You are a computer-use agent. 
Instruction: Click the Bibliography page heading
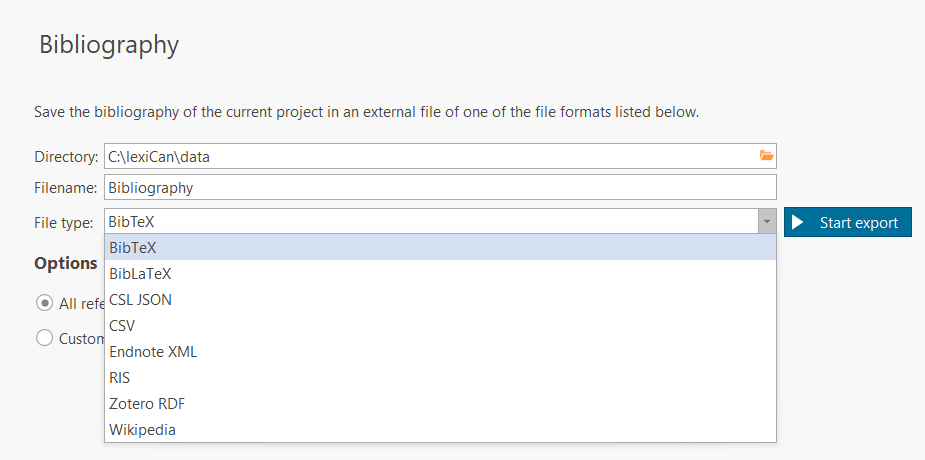(x=109, y=45)
